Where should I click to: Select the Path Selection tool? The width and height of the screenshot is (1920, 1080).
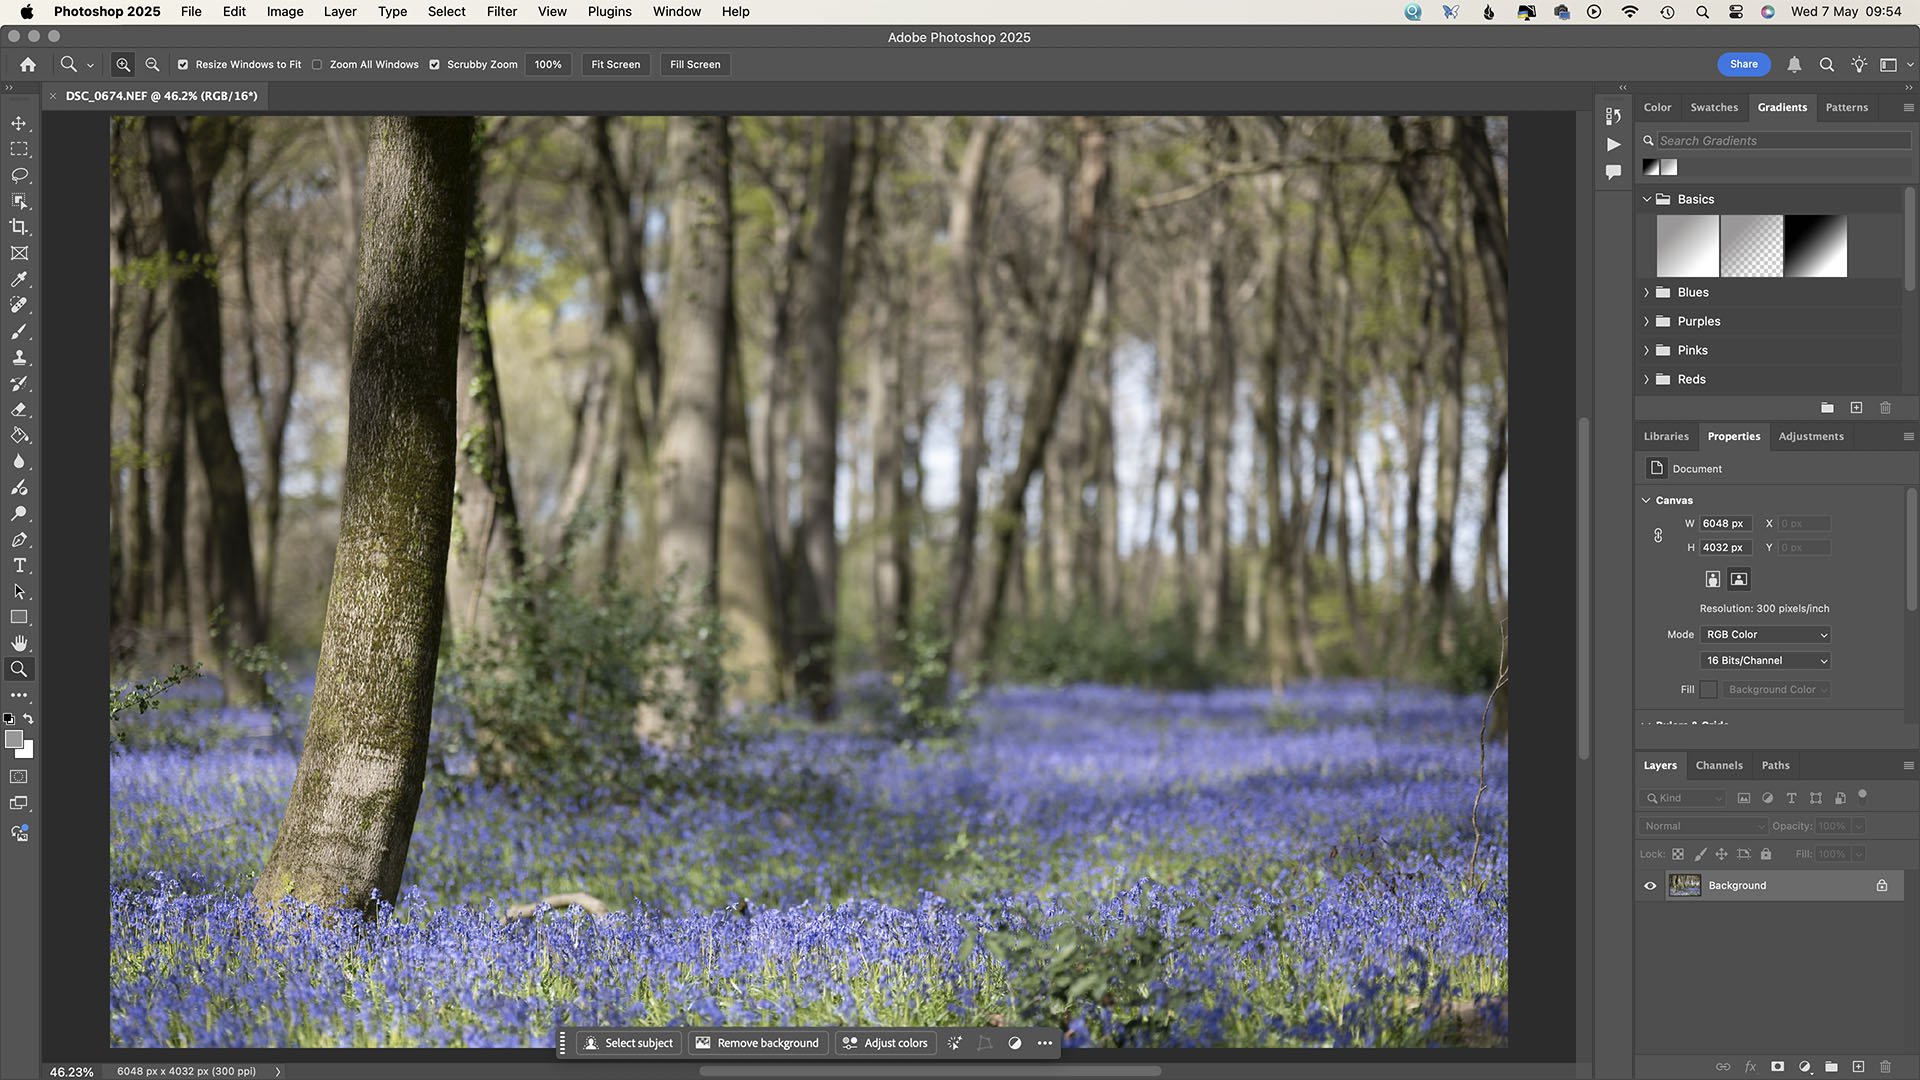[x=19, y=591]
